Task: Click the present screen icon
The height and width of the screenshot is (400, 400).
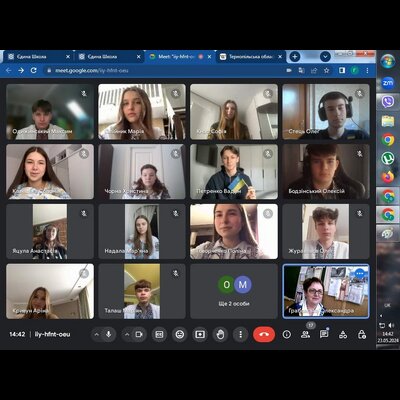Action: click(200, 334)
